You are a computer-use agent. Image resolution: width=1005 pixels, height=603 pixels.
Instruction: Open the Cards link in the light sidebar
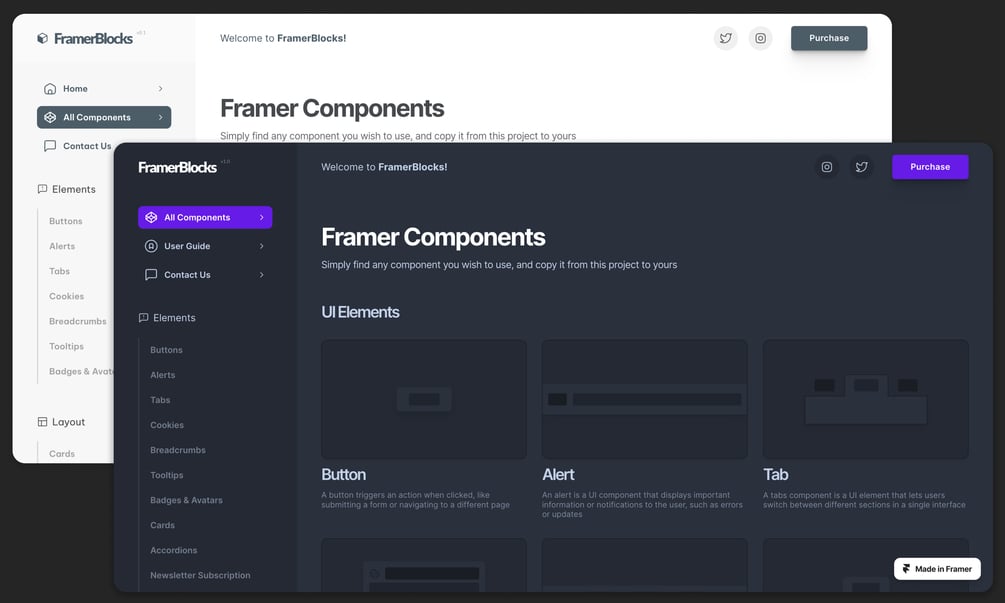tap(62, 454)
